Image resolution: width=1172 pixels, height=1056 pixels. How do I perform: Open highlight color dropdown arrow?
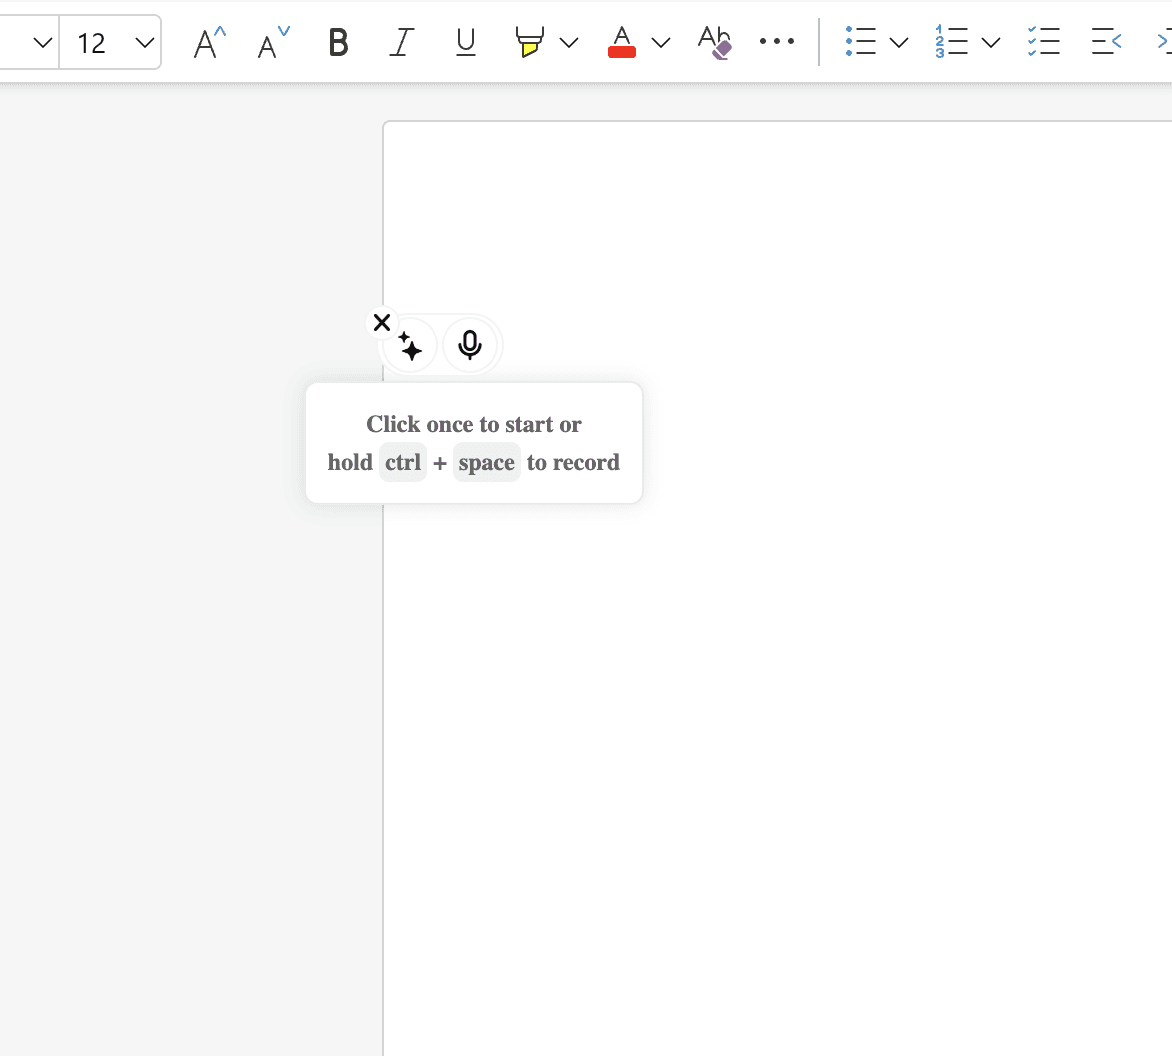[x=569, y=43]
